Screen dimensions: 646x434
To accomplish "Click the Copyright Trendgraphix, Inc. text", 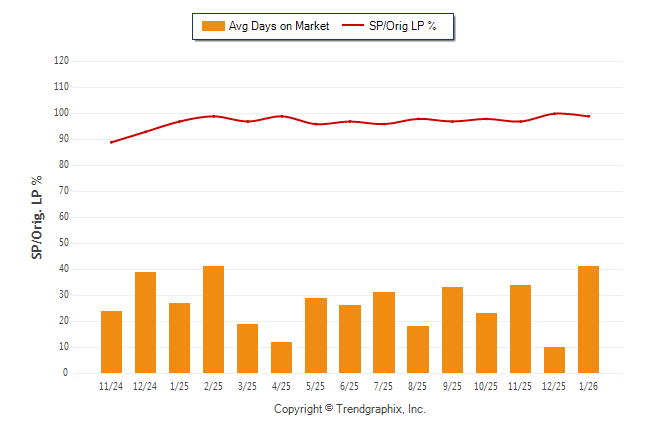I will tap(350, 409).
